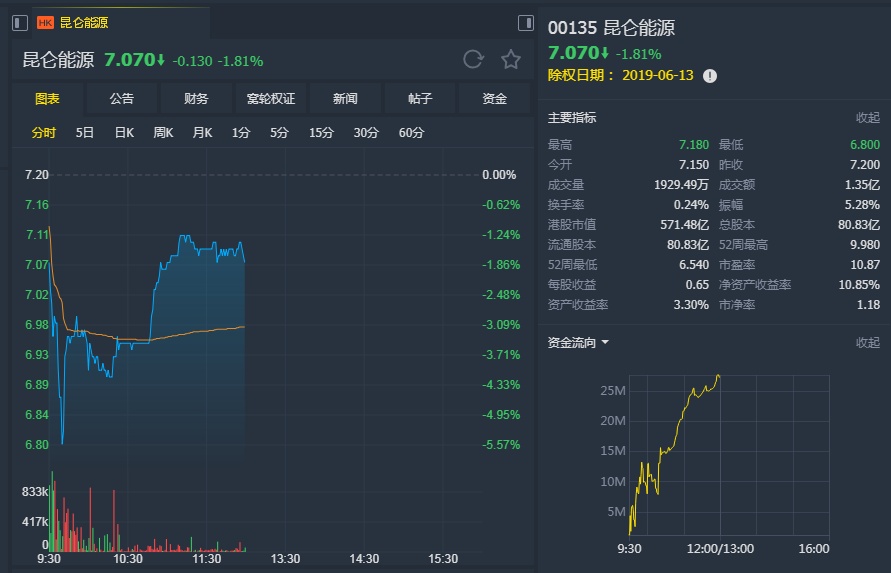The height and width of the screenshot is (573, 891).
Task: Open the 财务 tab
Action: tap(196, 99)
